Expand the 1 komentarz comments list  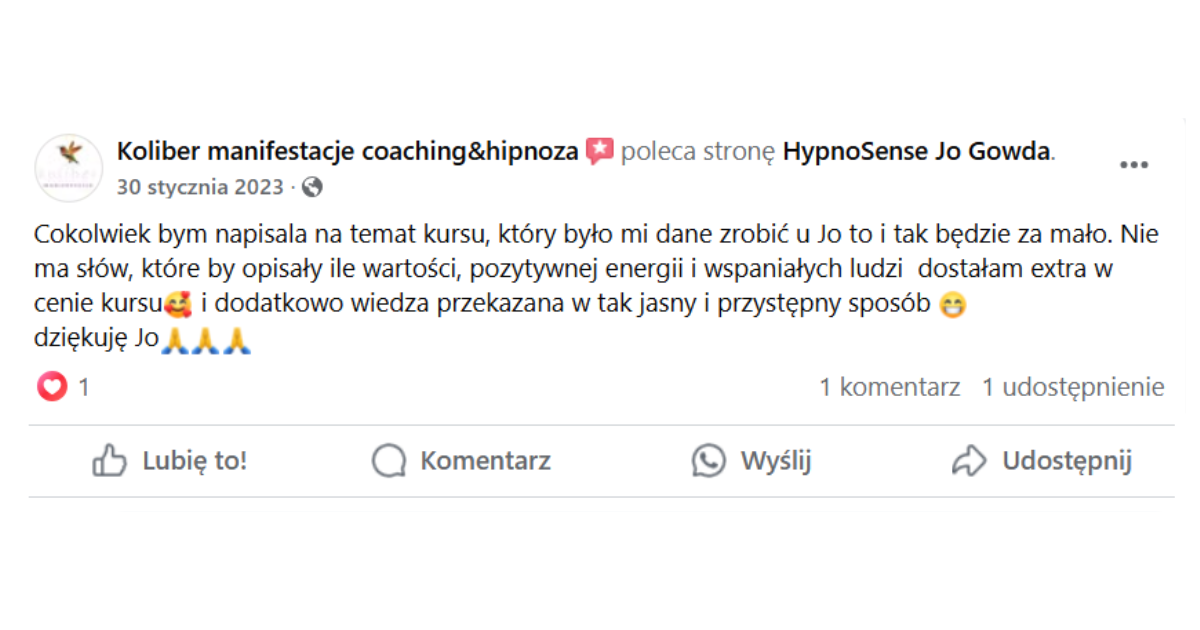click(x=890, y=387)
